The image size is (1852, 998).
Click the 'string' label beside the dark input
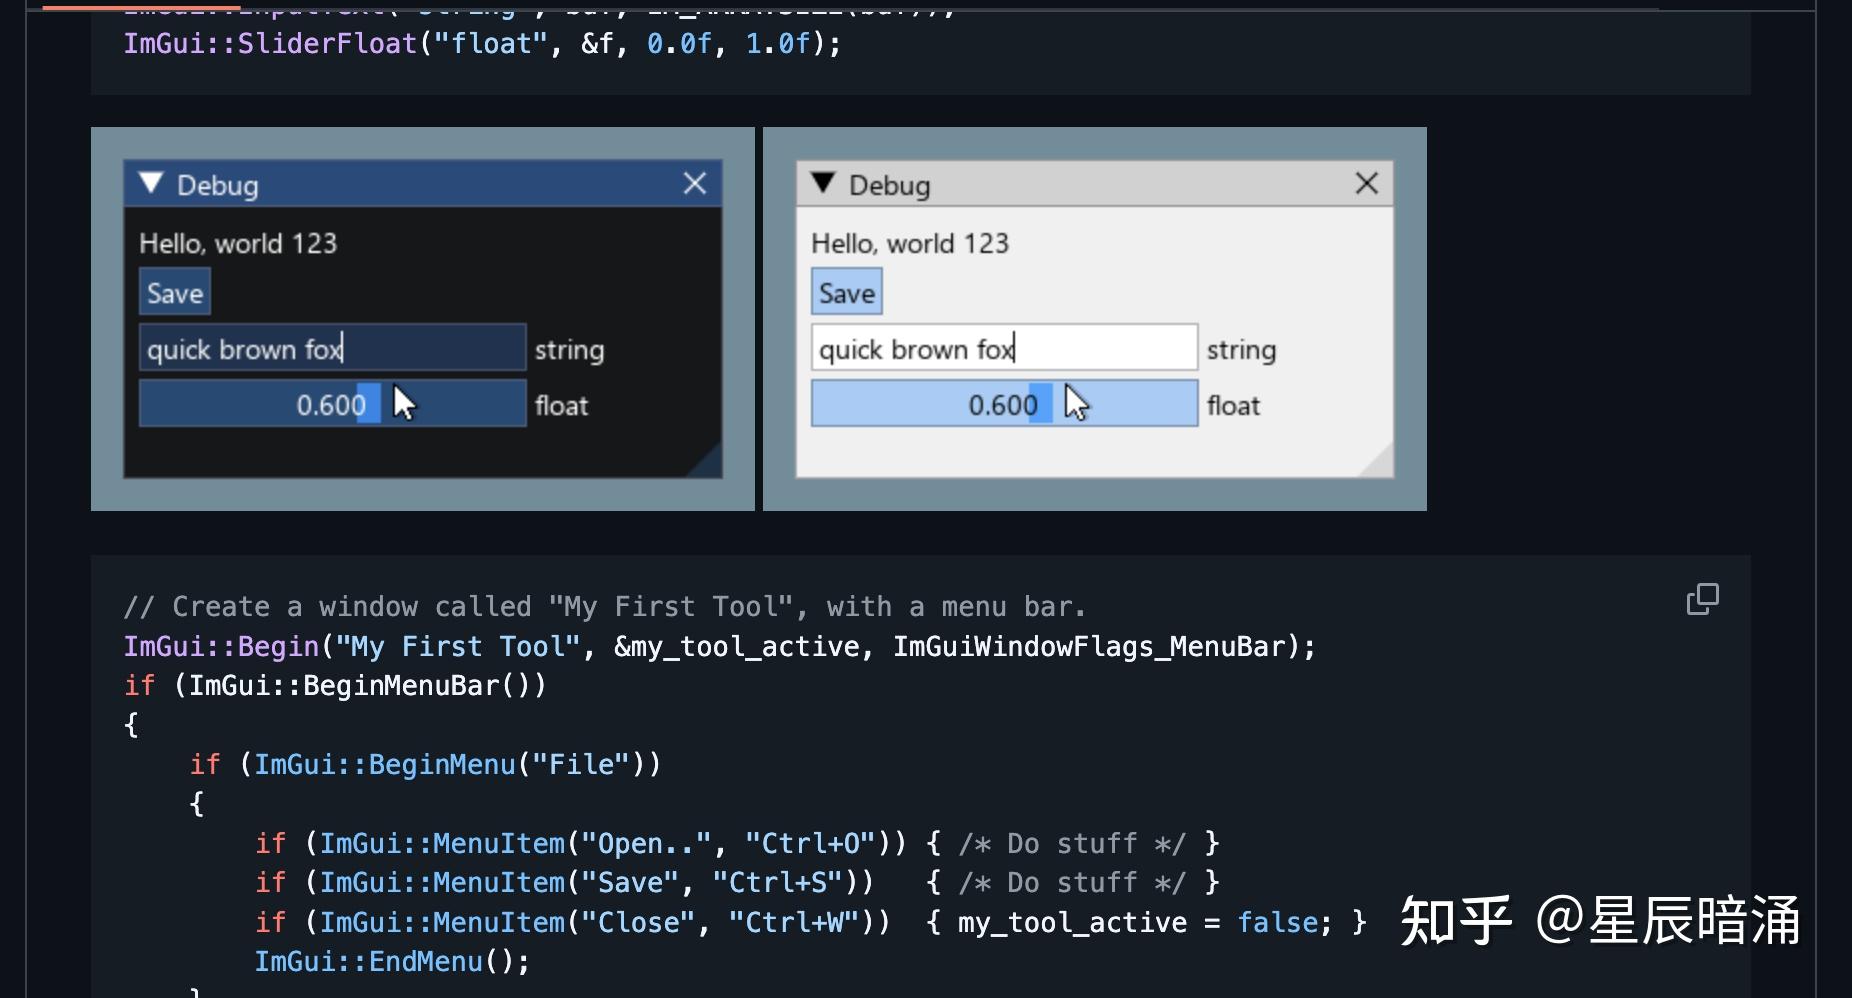(x=568, y=349)
